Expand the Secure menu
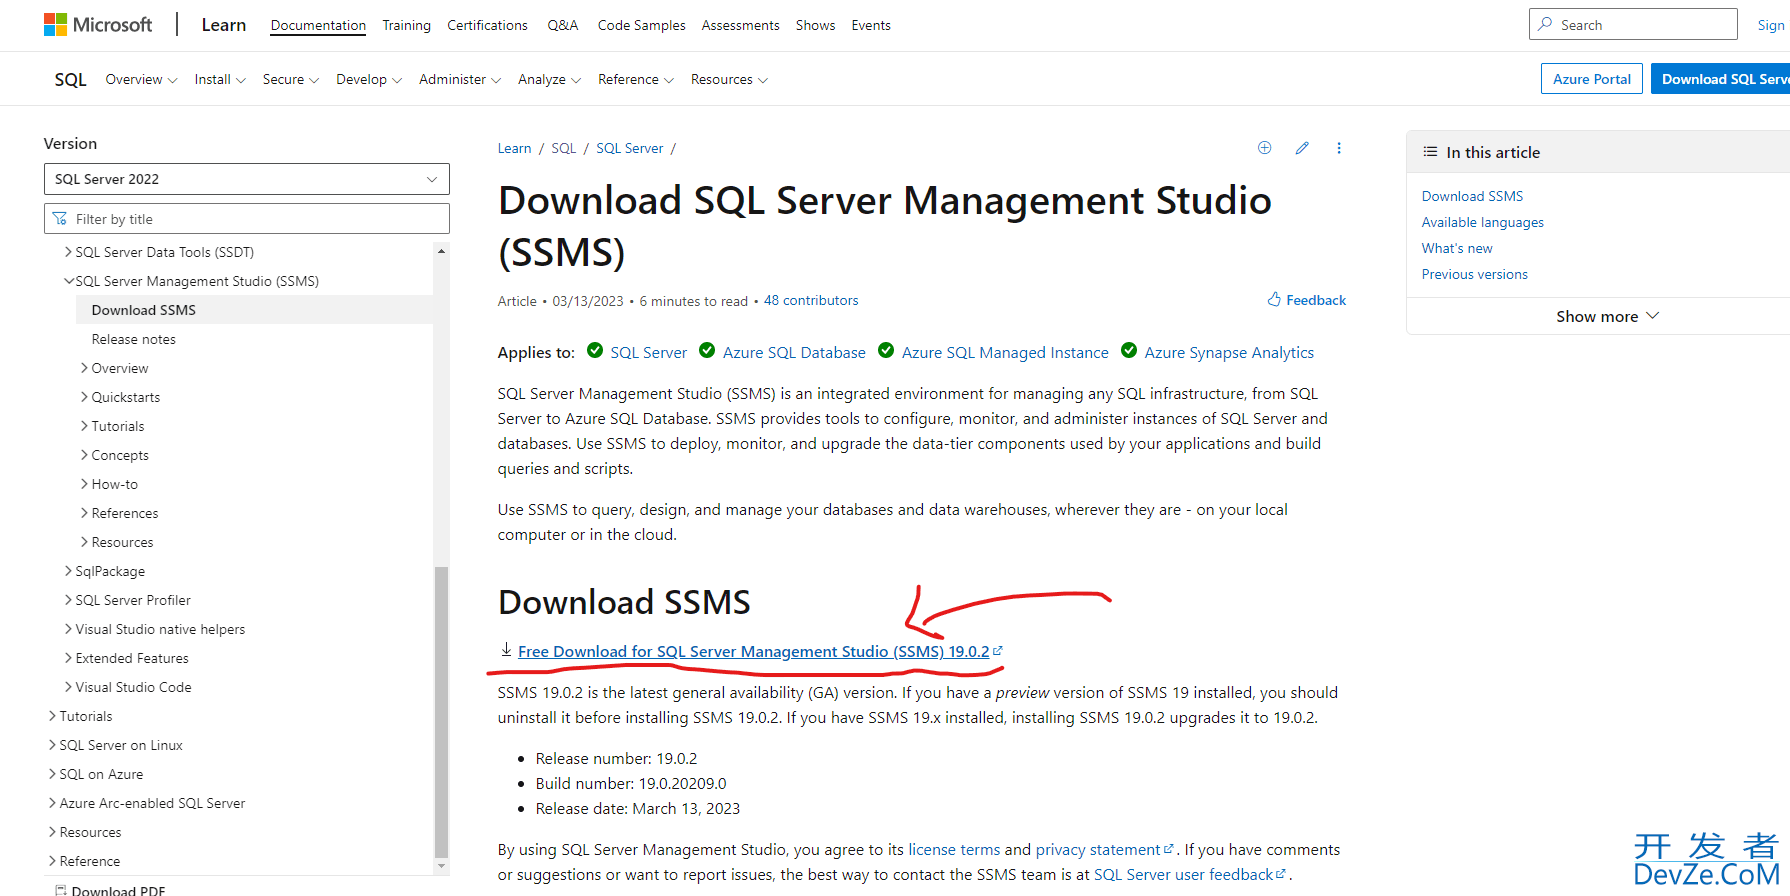The width and height of the screenshot is (1790, 896). pyautogui.click(x=291, y=79)
